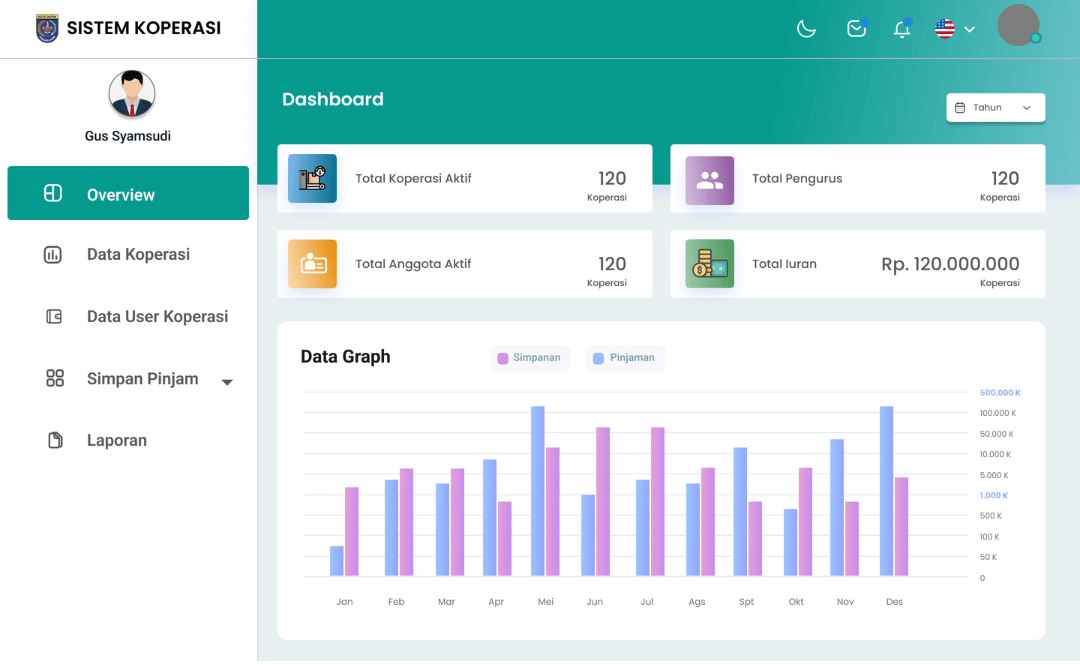This screenshot has height=665, width=1080.
Task: Select the Overview menu item
Action: [128, 194]
